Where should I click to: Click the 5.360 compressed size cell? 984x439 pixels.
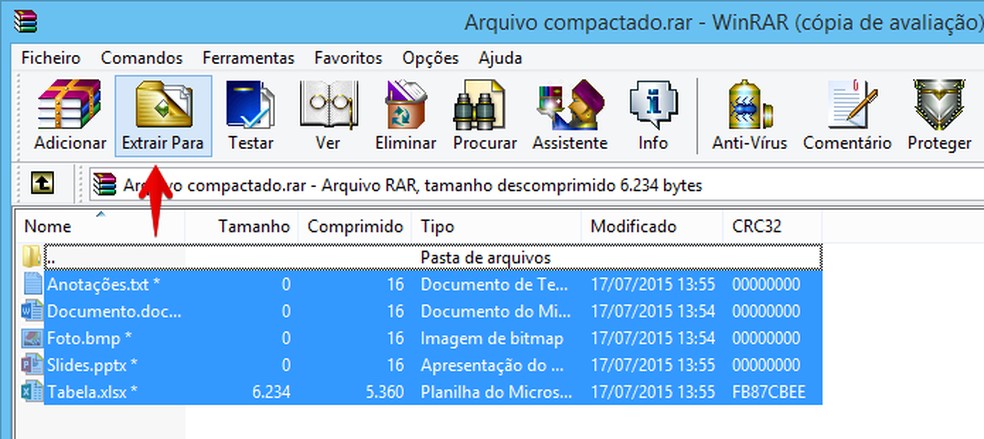pyautogui.click(x=384, y=393)
